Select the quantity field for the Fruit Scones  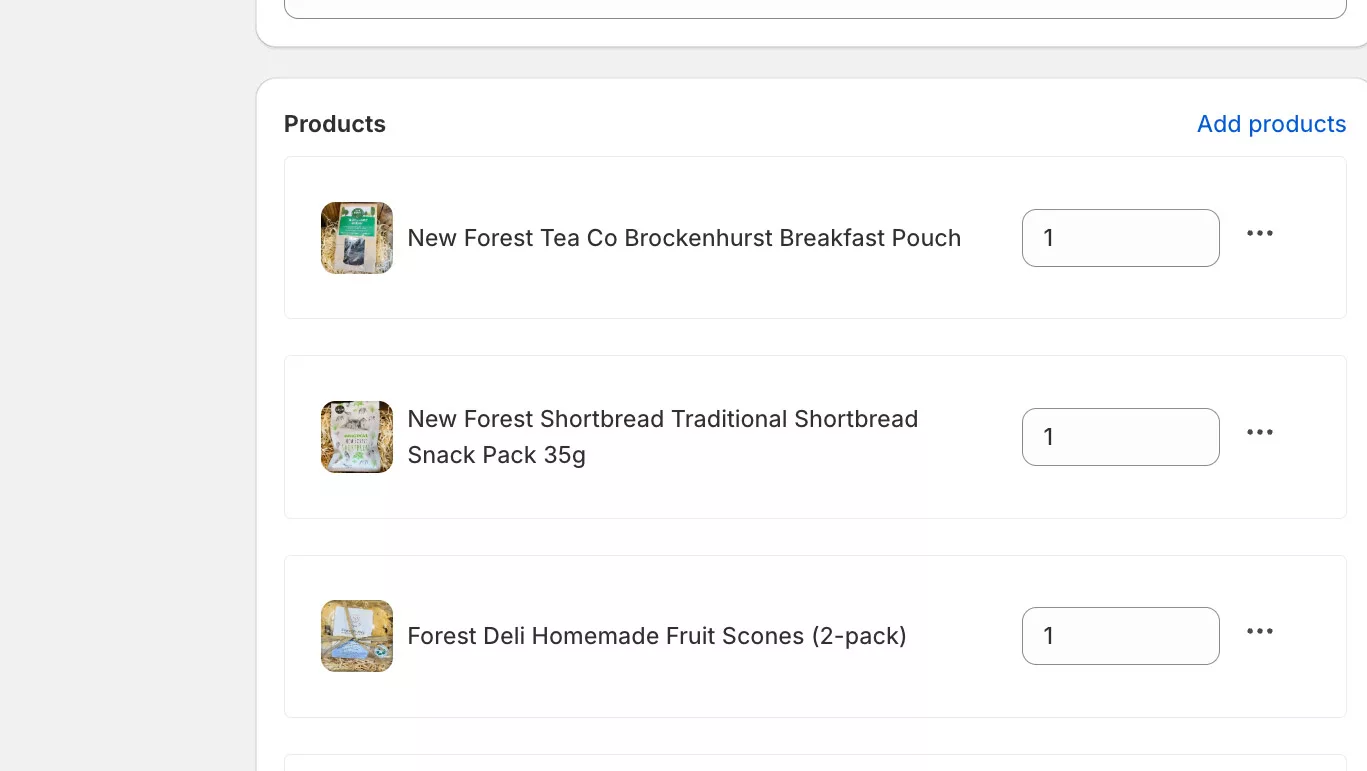tap(1120, 636)
